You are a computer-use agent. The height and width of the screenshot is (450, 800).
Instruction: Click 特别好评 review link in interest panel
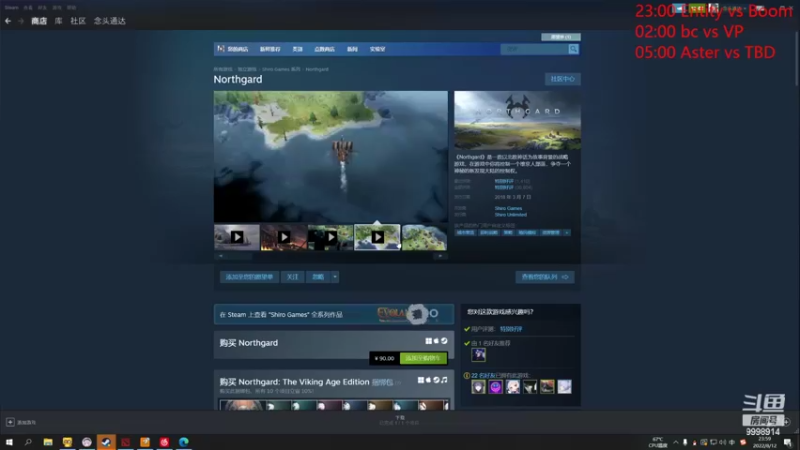point(511,329)
